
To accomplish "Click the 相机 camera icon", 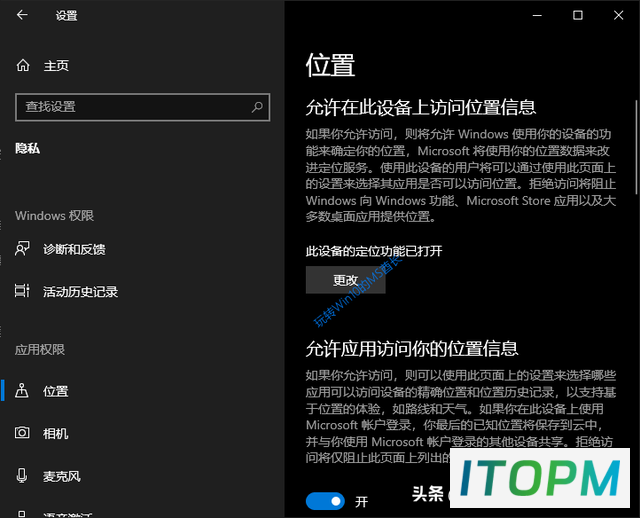I will (x=22, y=433).
